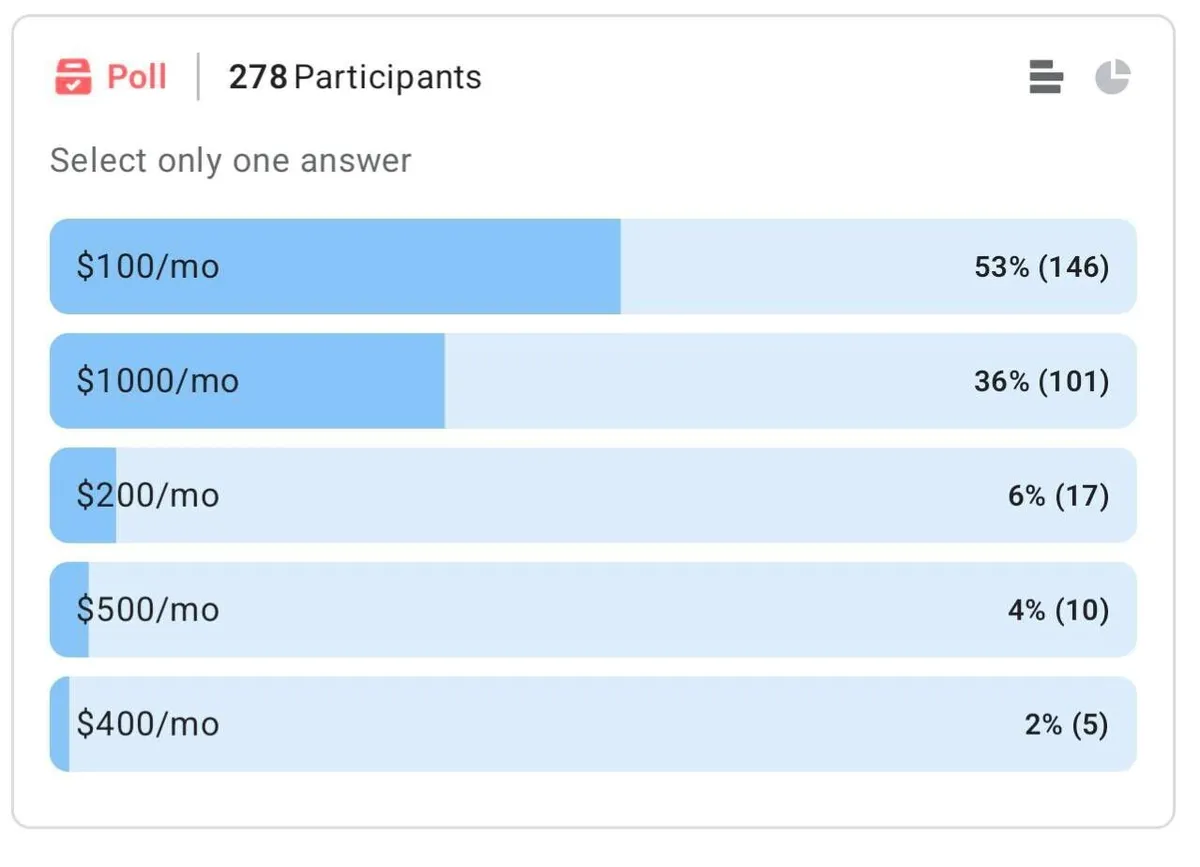This screenshot has width=1200, height=867.
Task: Click the 53% (146) result figure
Action: point(1041,267)
